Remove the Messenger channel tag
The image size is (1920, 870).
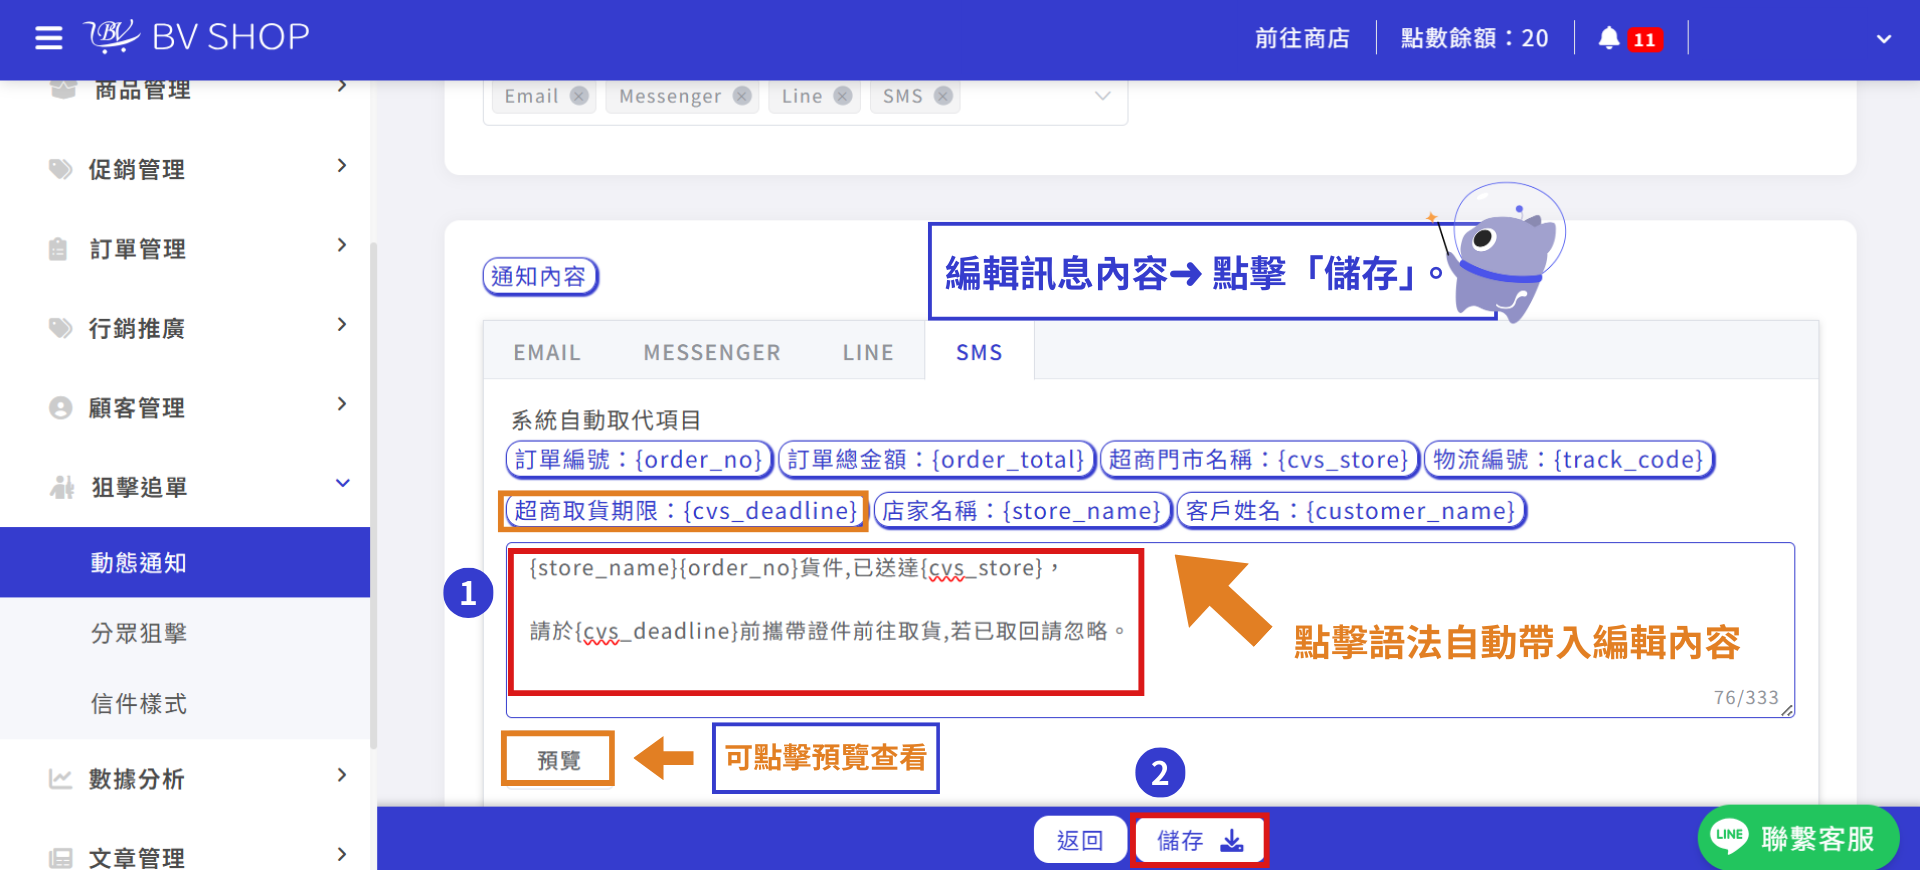click(742, 96)
